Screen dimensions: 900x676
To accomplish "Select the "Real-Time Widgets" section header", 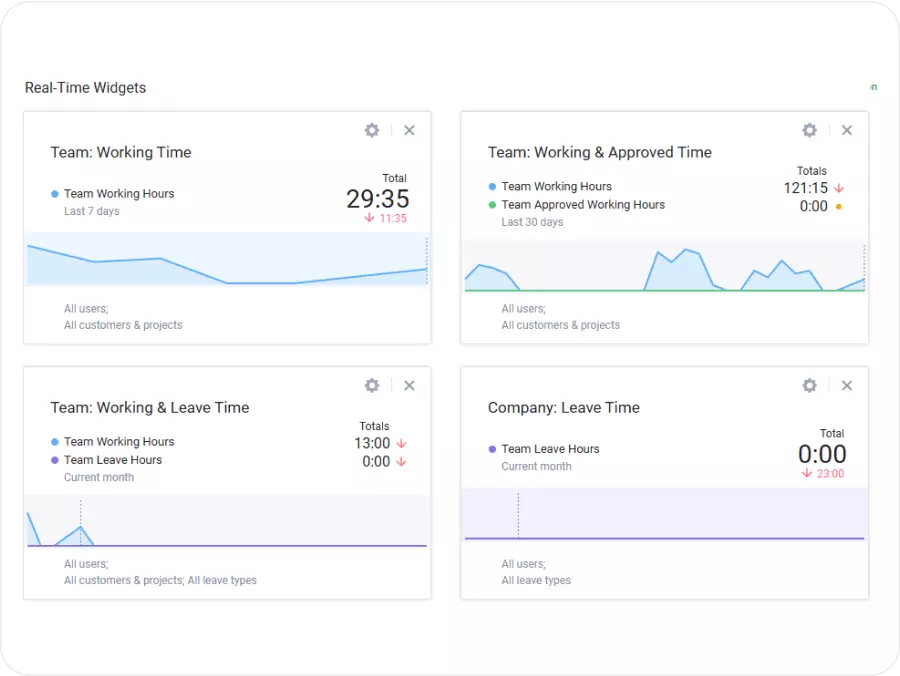I will pyautogui.click(x=85, y=88).
